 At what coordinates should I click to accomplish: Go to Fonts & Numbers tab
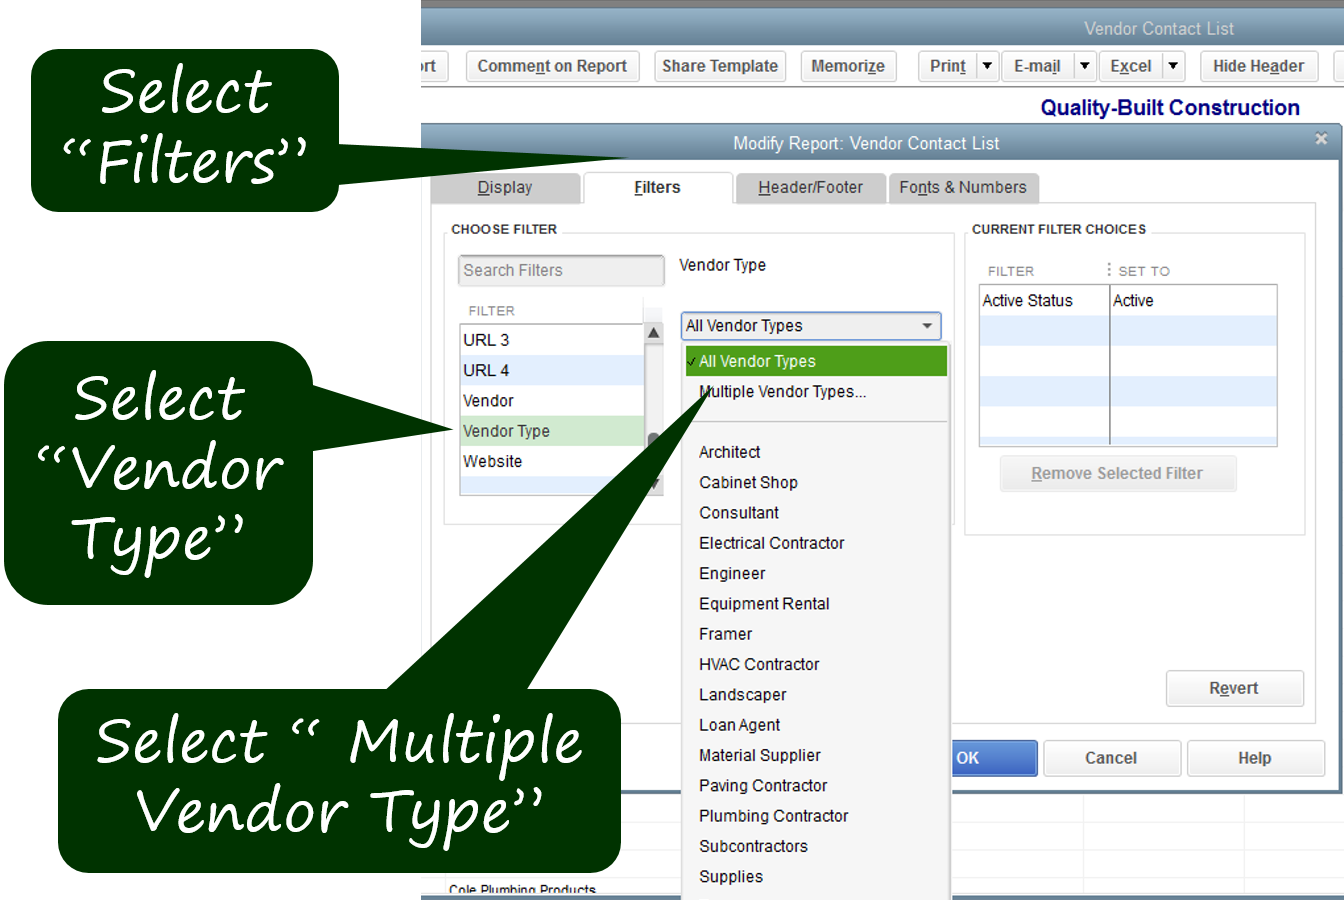point(962,188)
